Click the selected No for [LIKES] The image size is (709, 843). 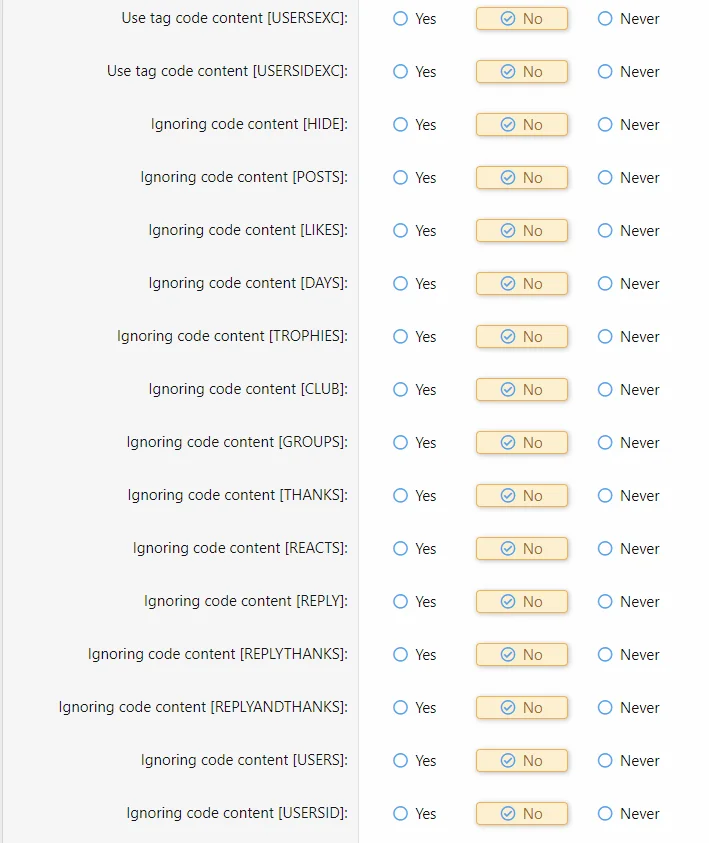pyautogui.click(x=522, y=231)
